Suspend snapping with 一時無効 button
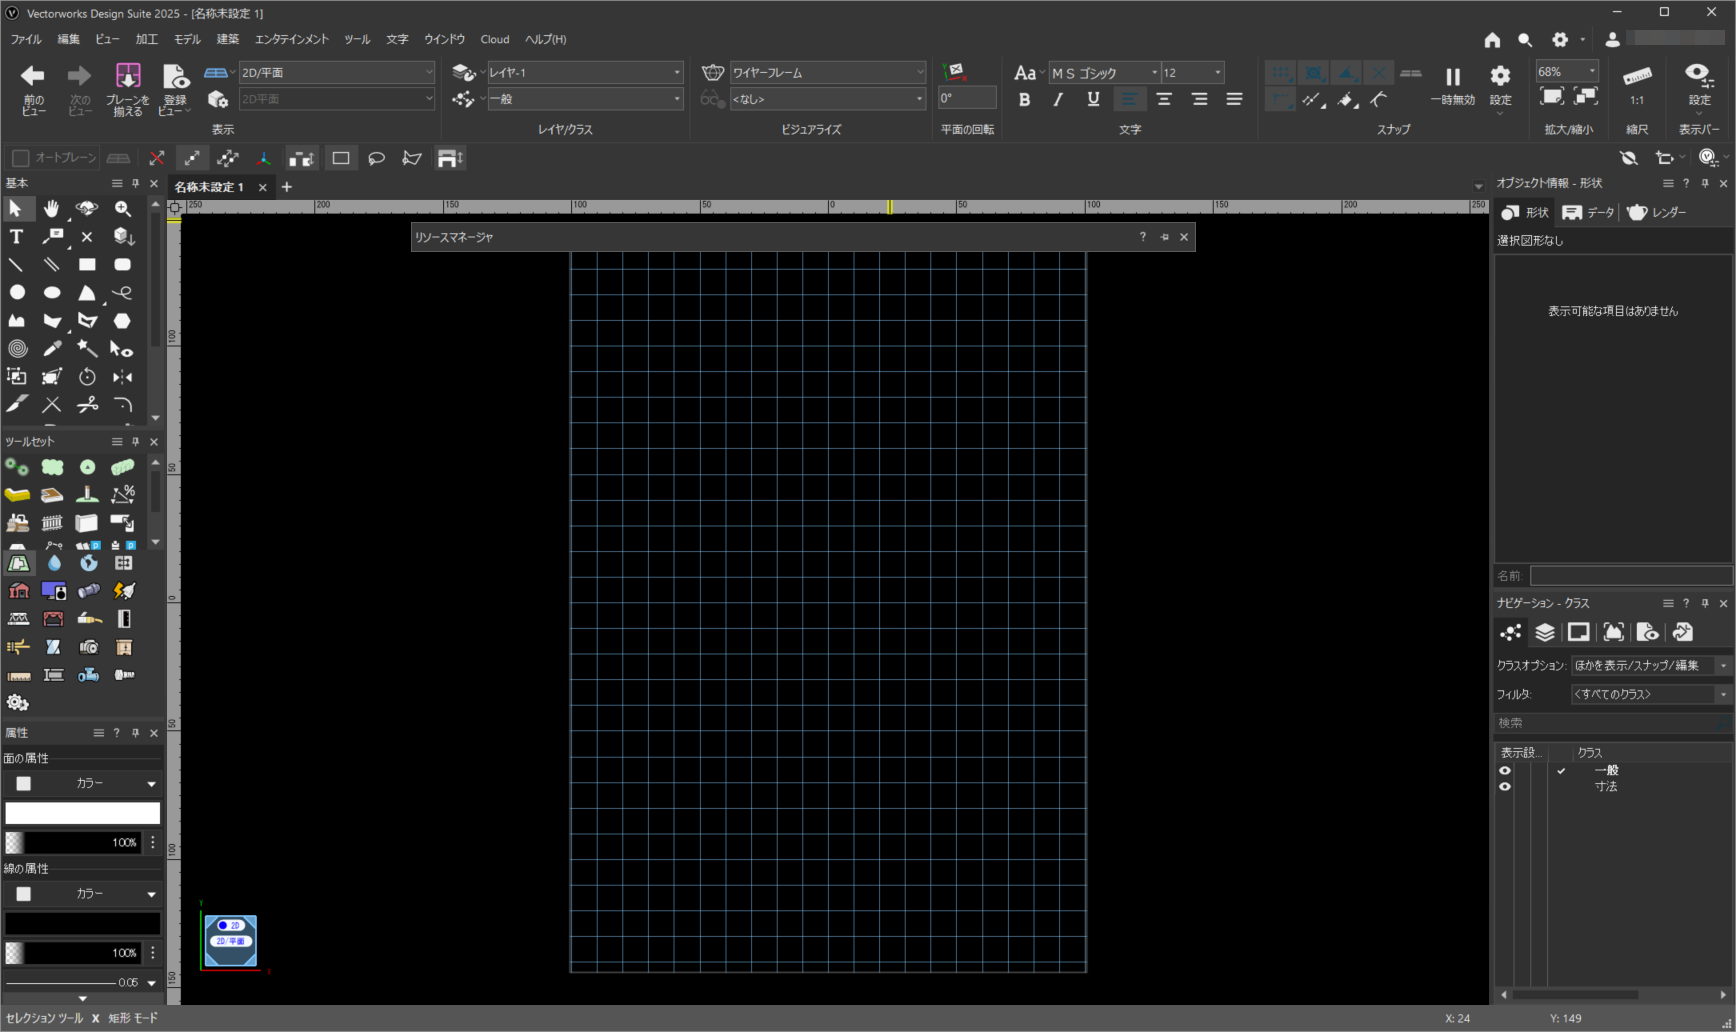The height and width of the screenshot is (1032, 1736). pyautogui.click(x=1452, y=85)
